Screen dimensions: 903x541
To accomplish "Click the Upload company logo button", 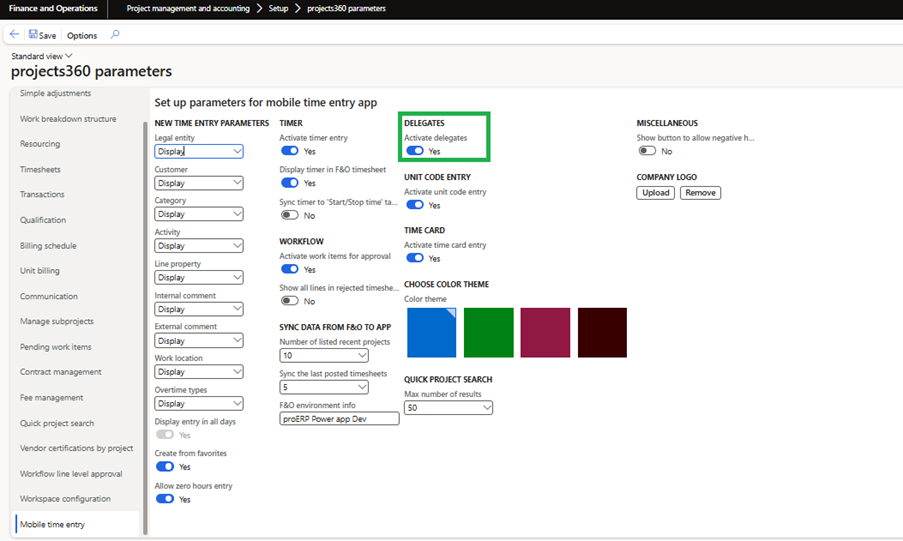I will point(655,193).
